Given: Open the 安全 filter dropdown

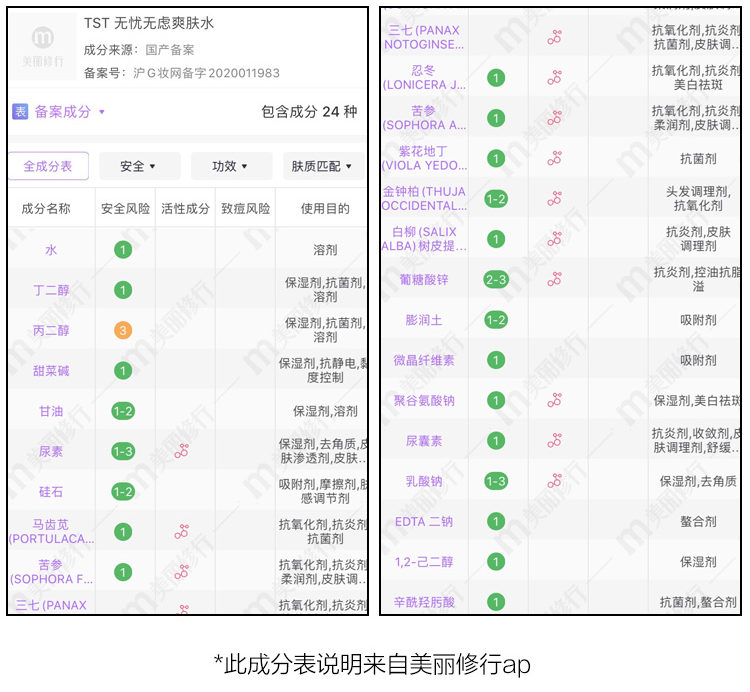Looking at the screenshot, I should click(x=139, y=166).
